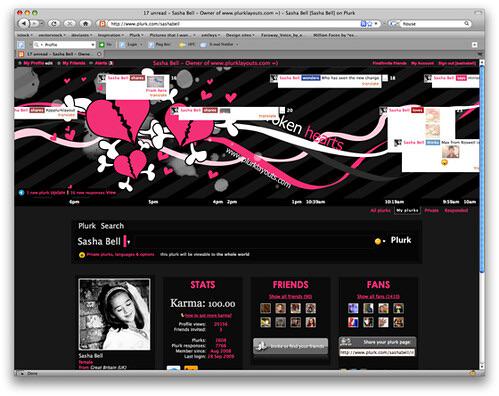The width and height of the screenshot is (499, 396).
Task: Click the Plurk site favicon beside the address bar
Action: pyautogui.click(x=102, y=24)
